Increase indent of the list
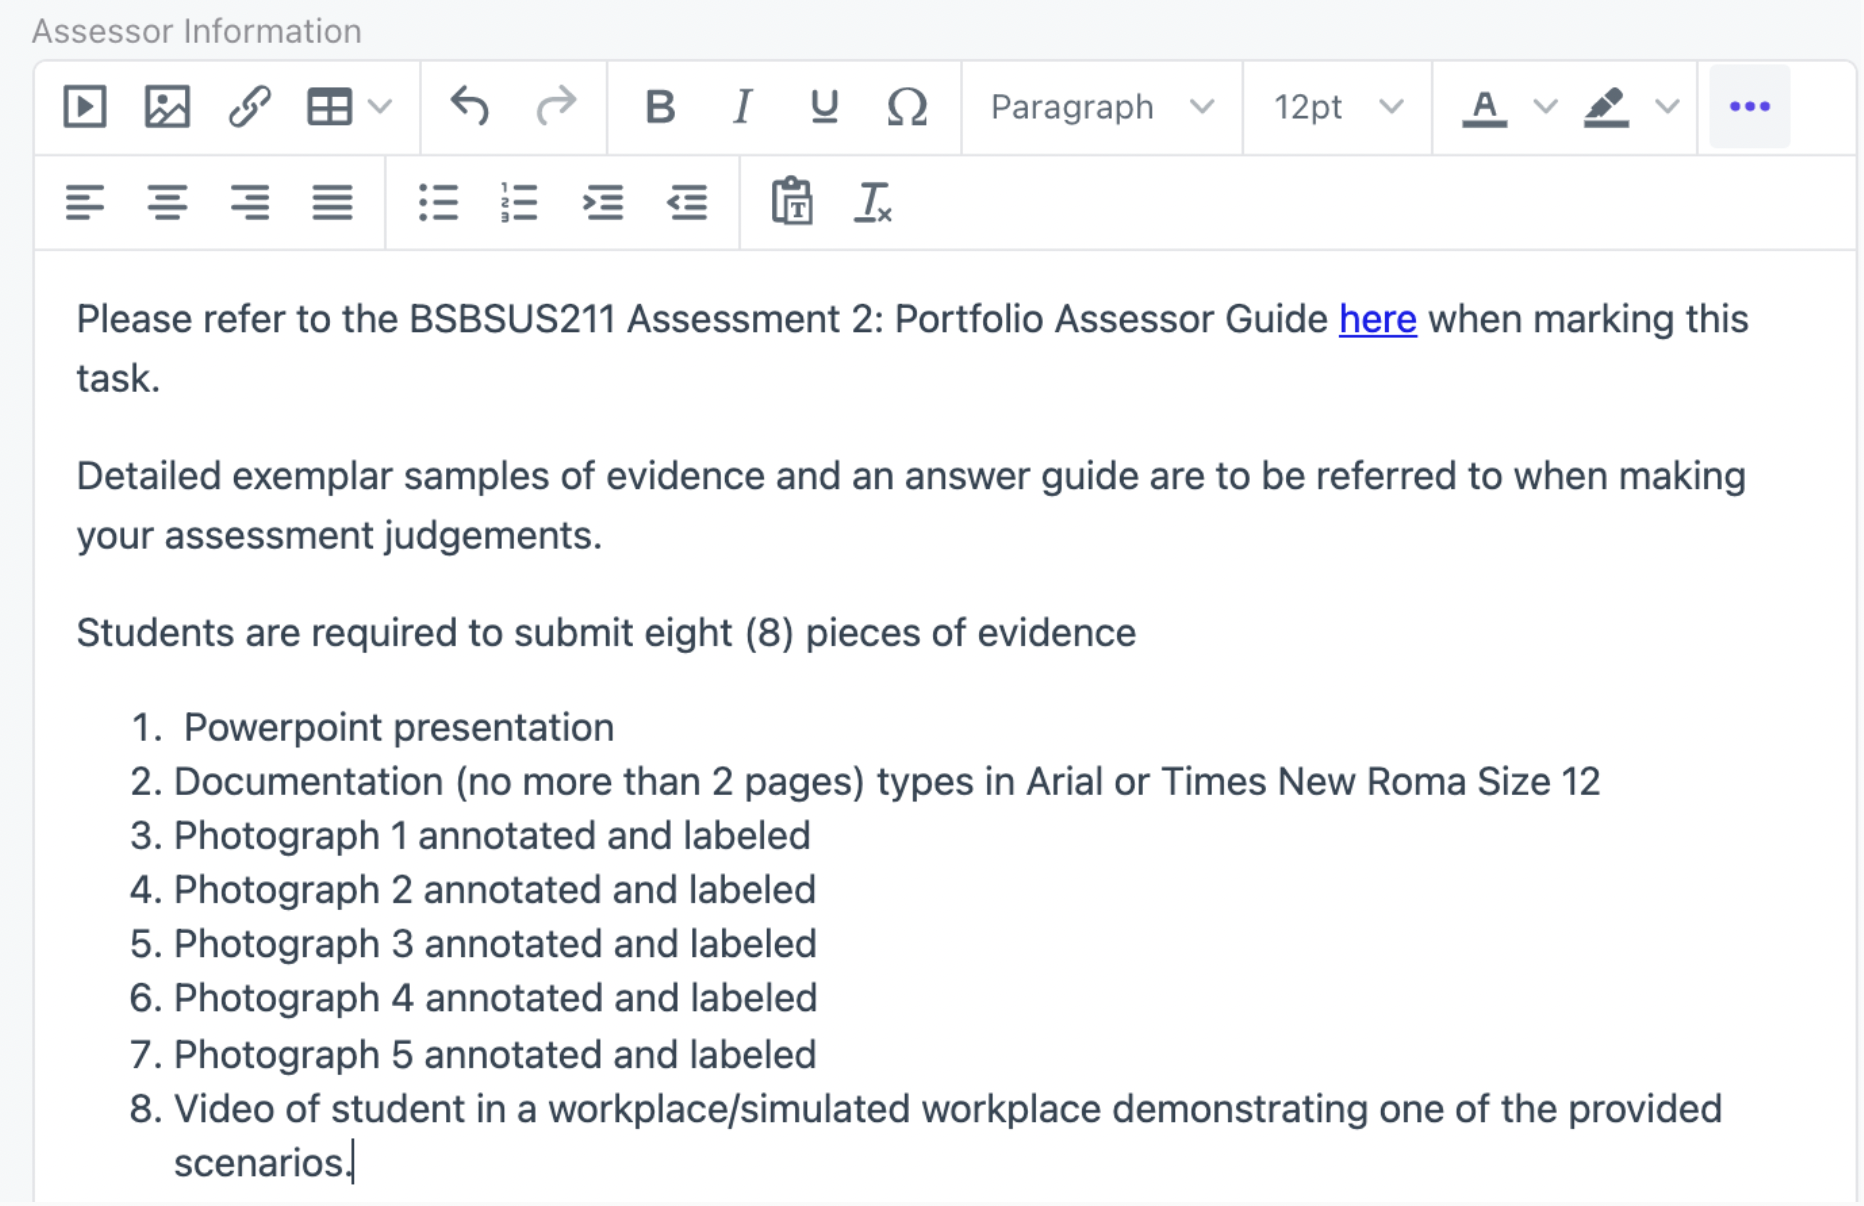Viewport: 1864px width, 1206px height. click(x=603, y=202)
